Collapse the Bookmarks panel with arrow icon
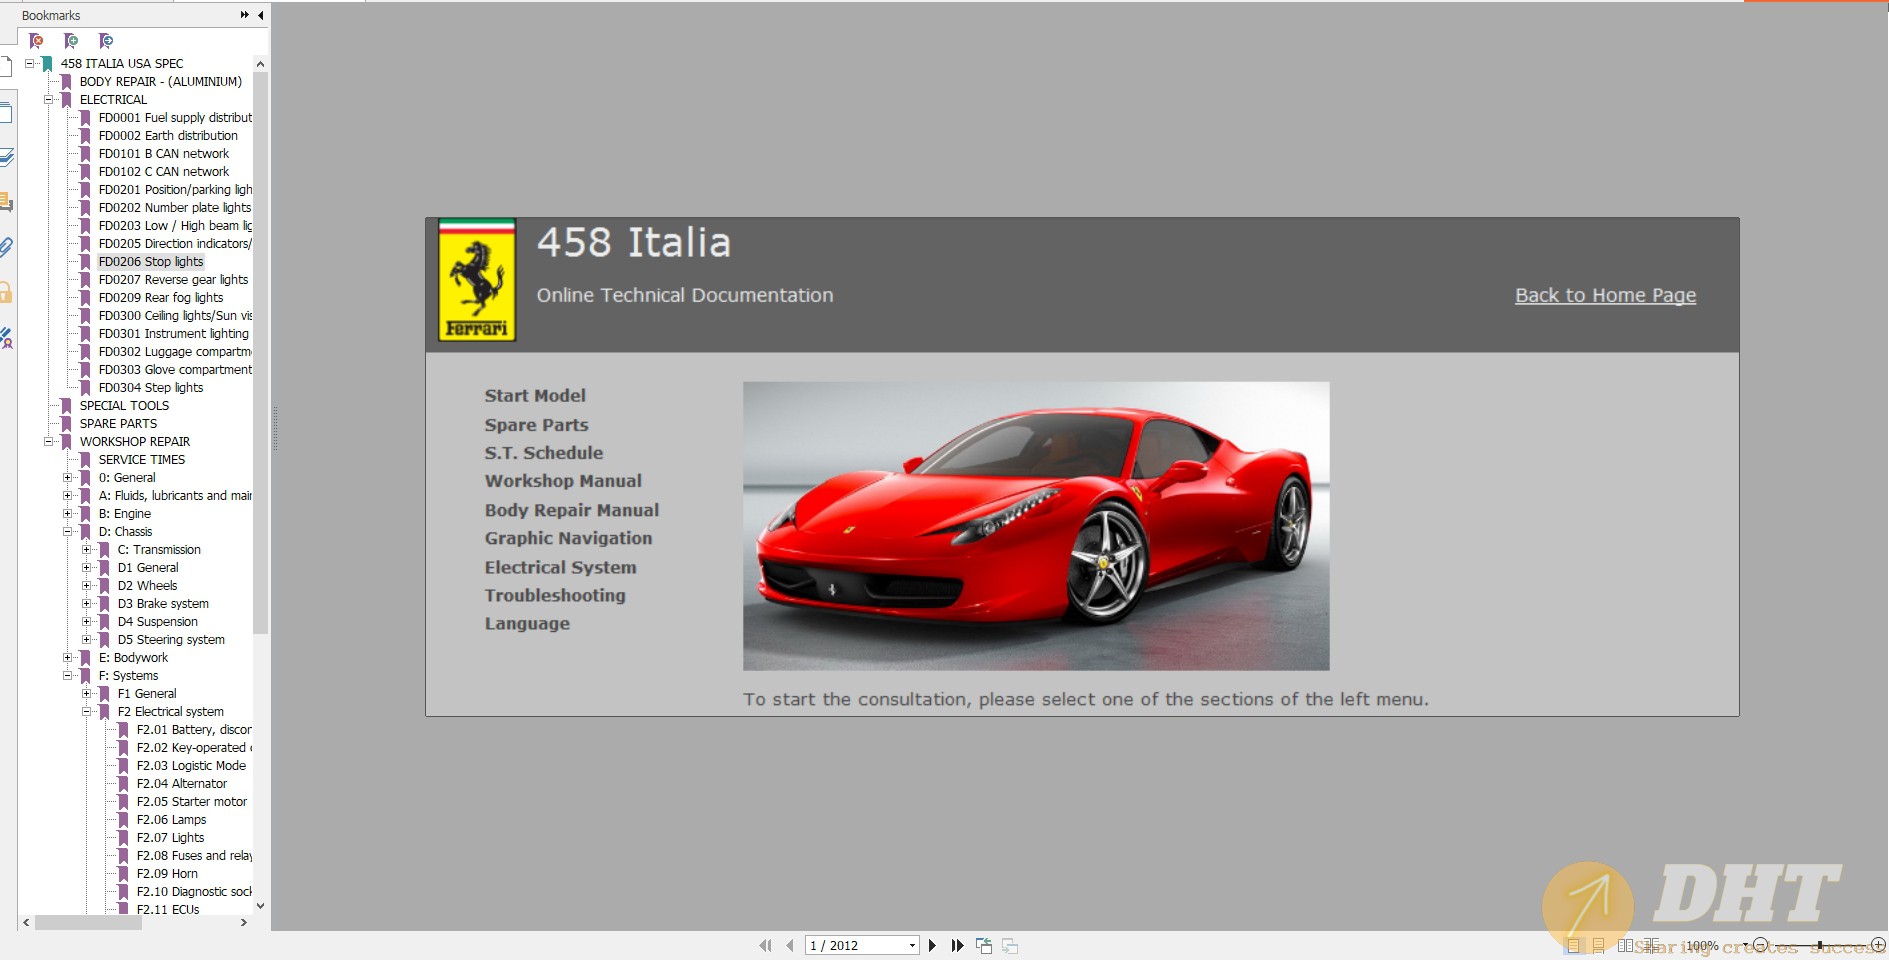Image resolution: width=1889 pixels, height=960 pixels. [x=261, y=15]
